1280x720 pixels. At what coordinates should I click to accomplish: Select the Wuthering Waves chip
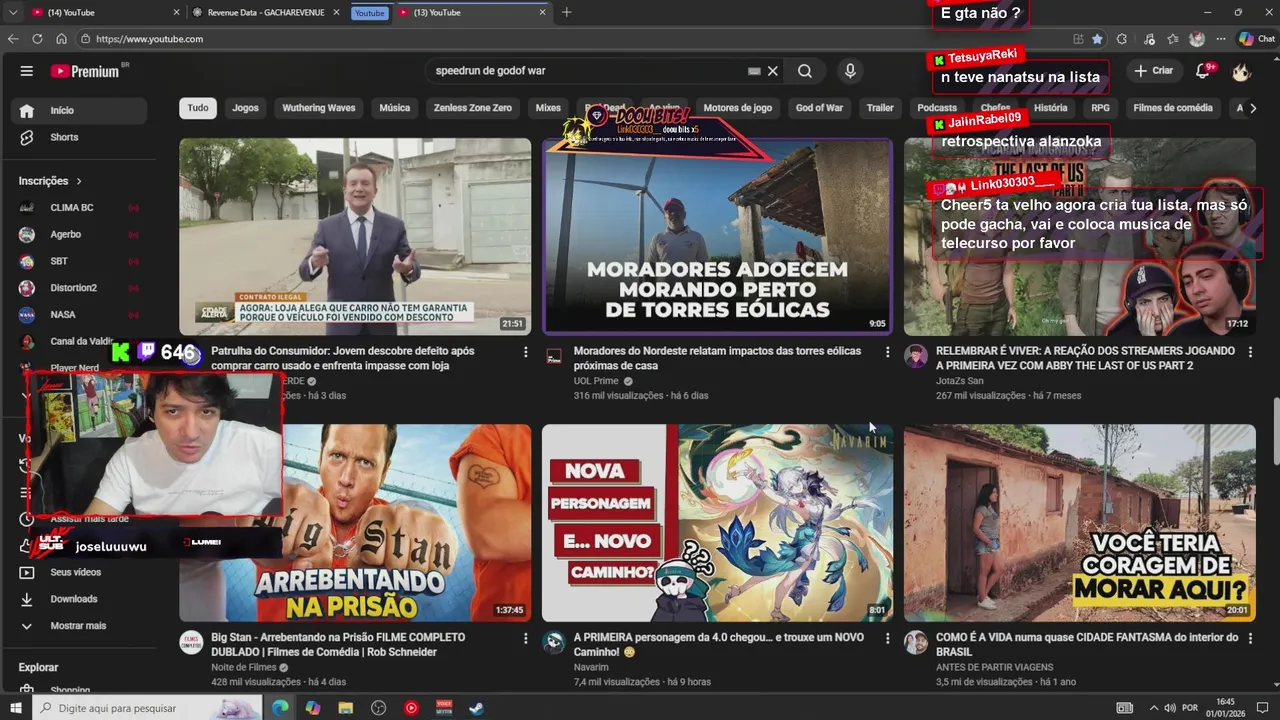click(318, 108)
